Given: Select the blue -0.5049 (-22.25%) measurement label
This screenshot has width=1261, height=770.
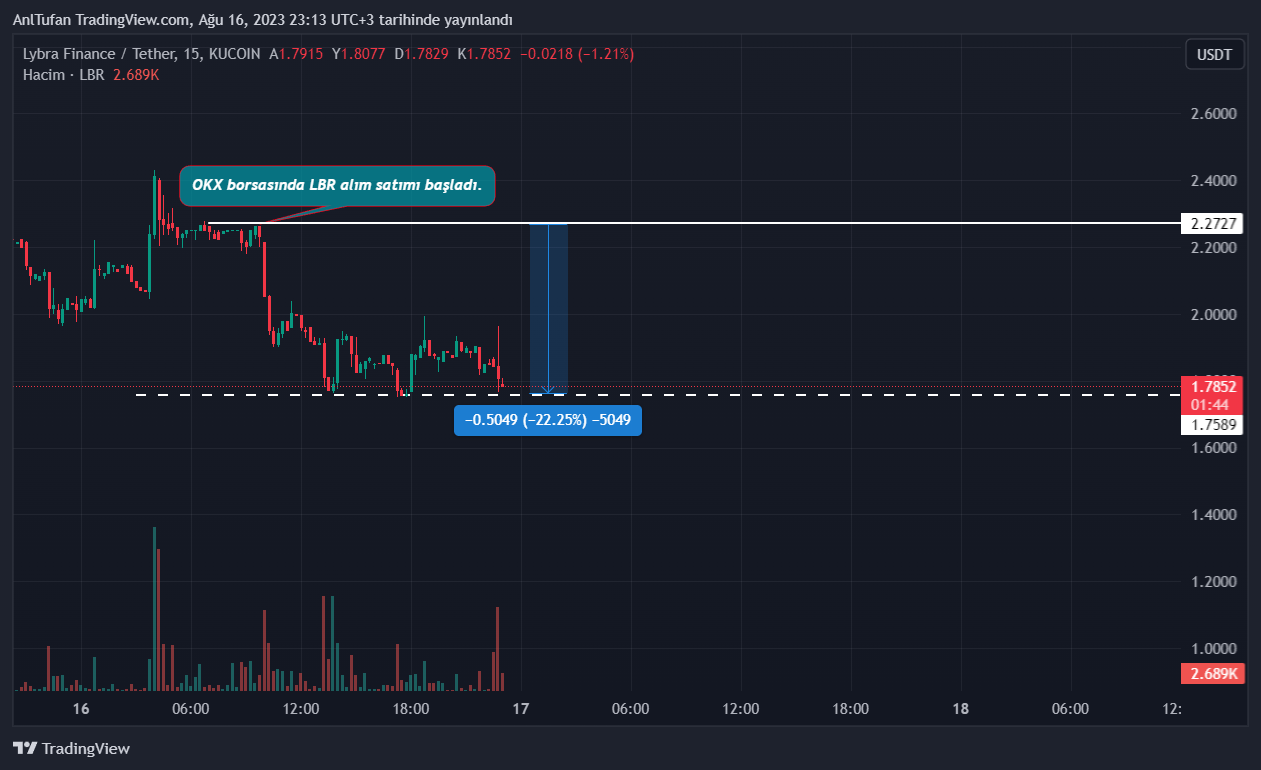Looking at the screenshot, I should pos(548,421).
